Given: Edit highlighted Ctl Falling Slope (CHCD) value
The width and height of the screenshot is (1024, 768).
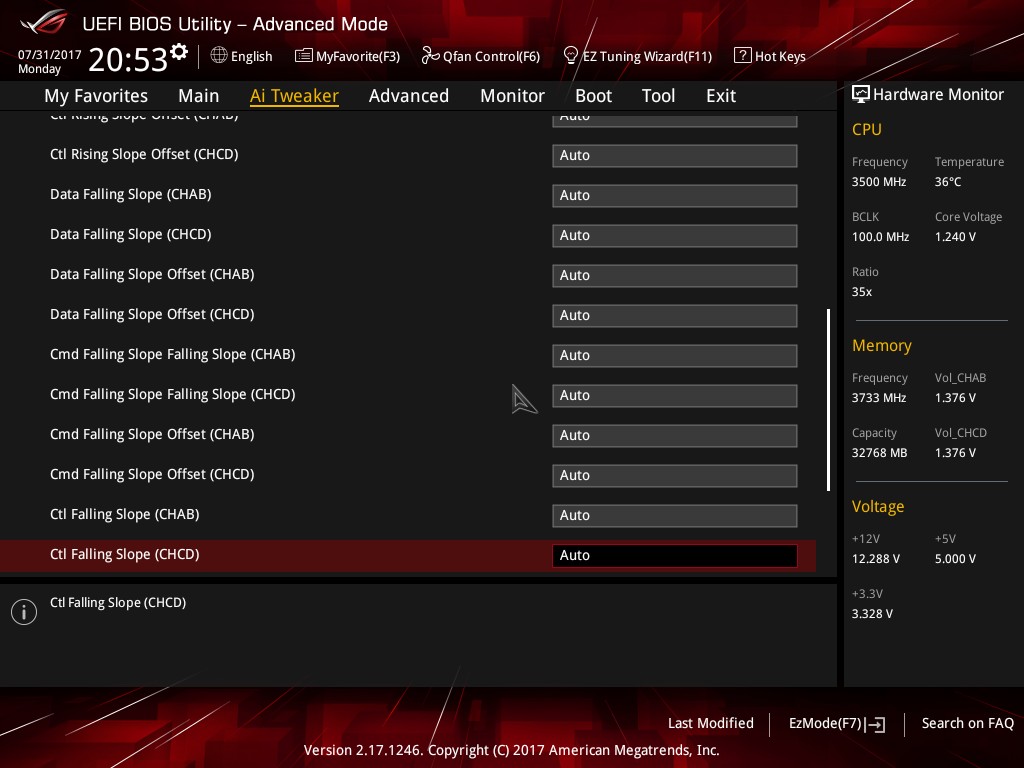Looking at the screenshot, I should (675, 555).
